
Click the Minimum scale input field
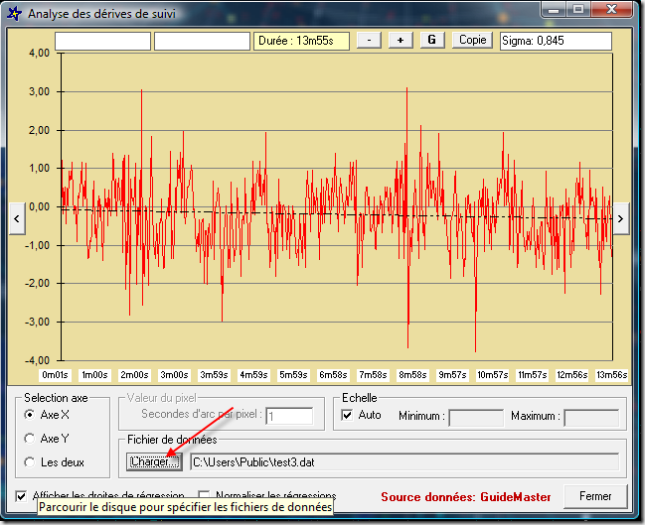pos(475,416)
